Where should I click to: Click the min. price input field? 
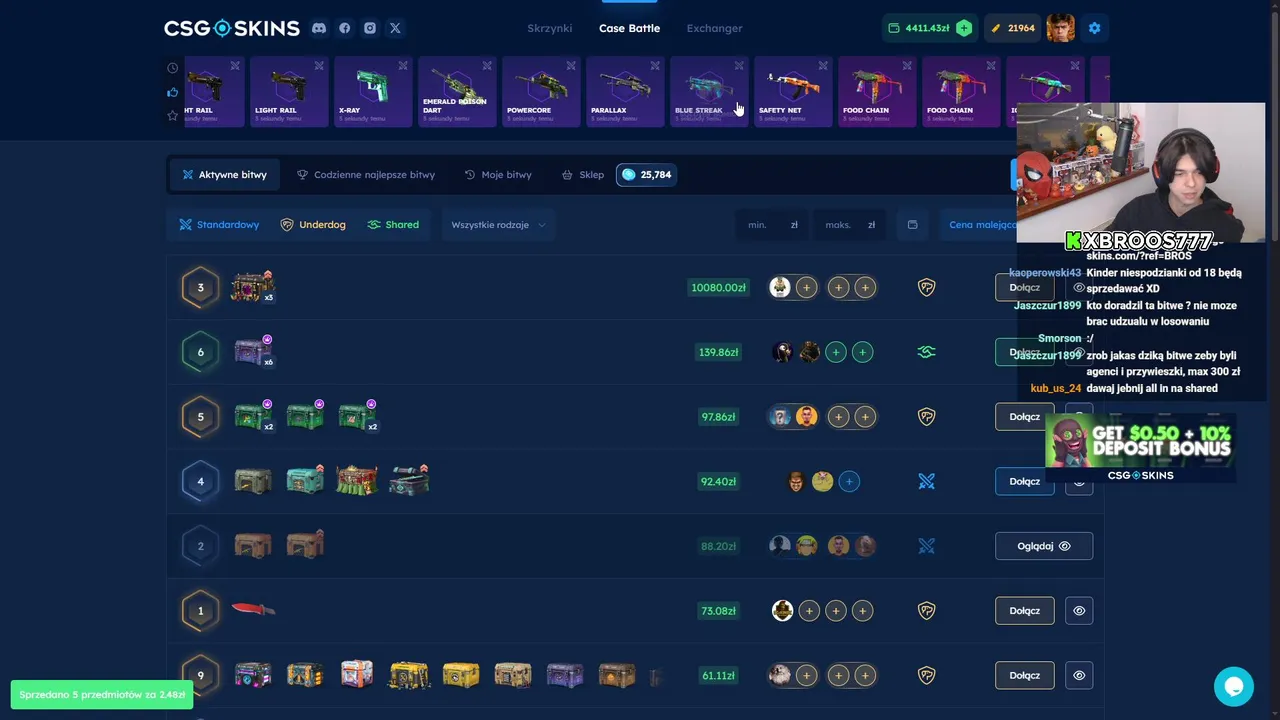[x=773, y=225]
